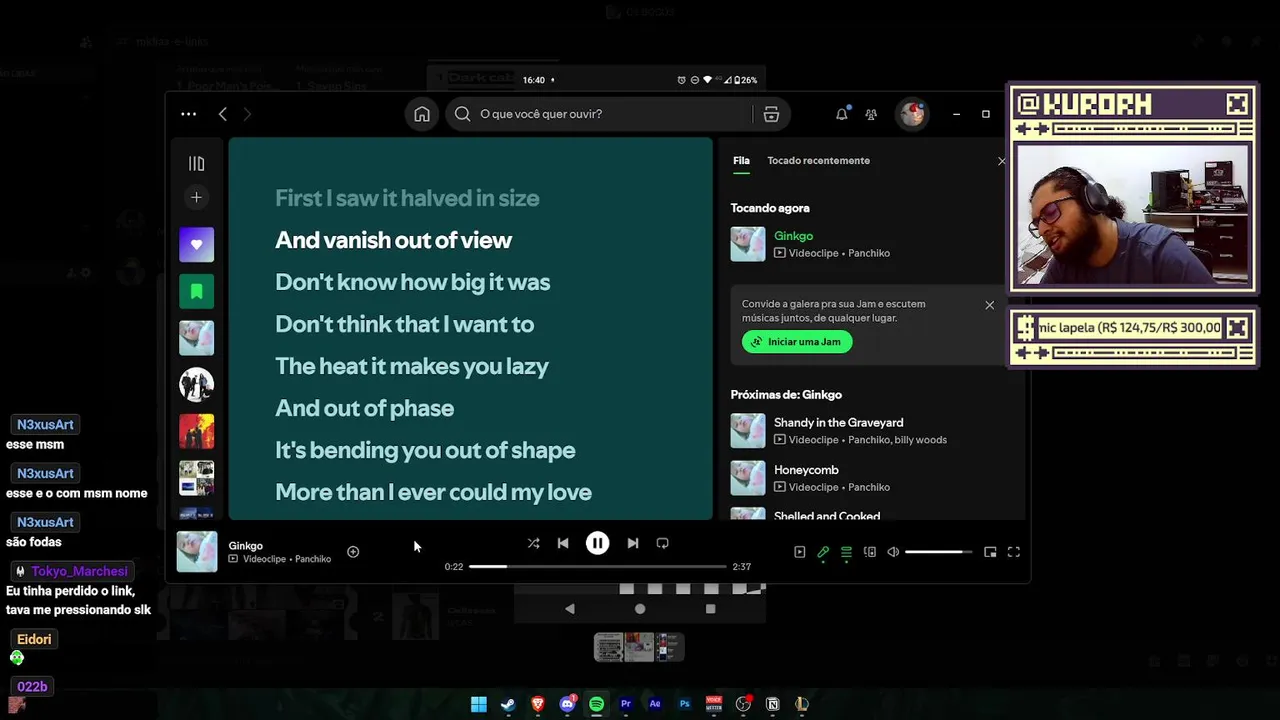Open the black-and-white band sidebar thumbnail
This screenshot has height=720, width=1280.
pyautogui.click(x=196, y=385)
